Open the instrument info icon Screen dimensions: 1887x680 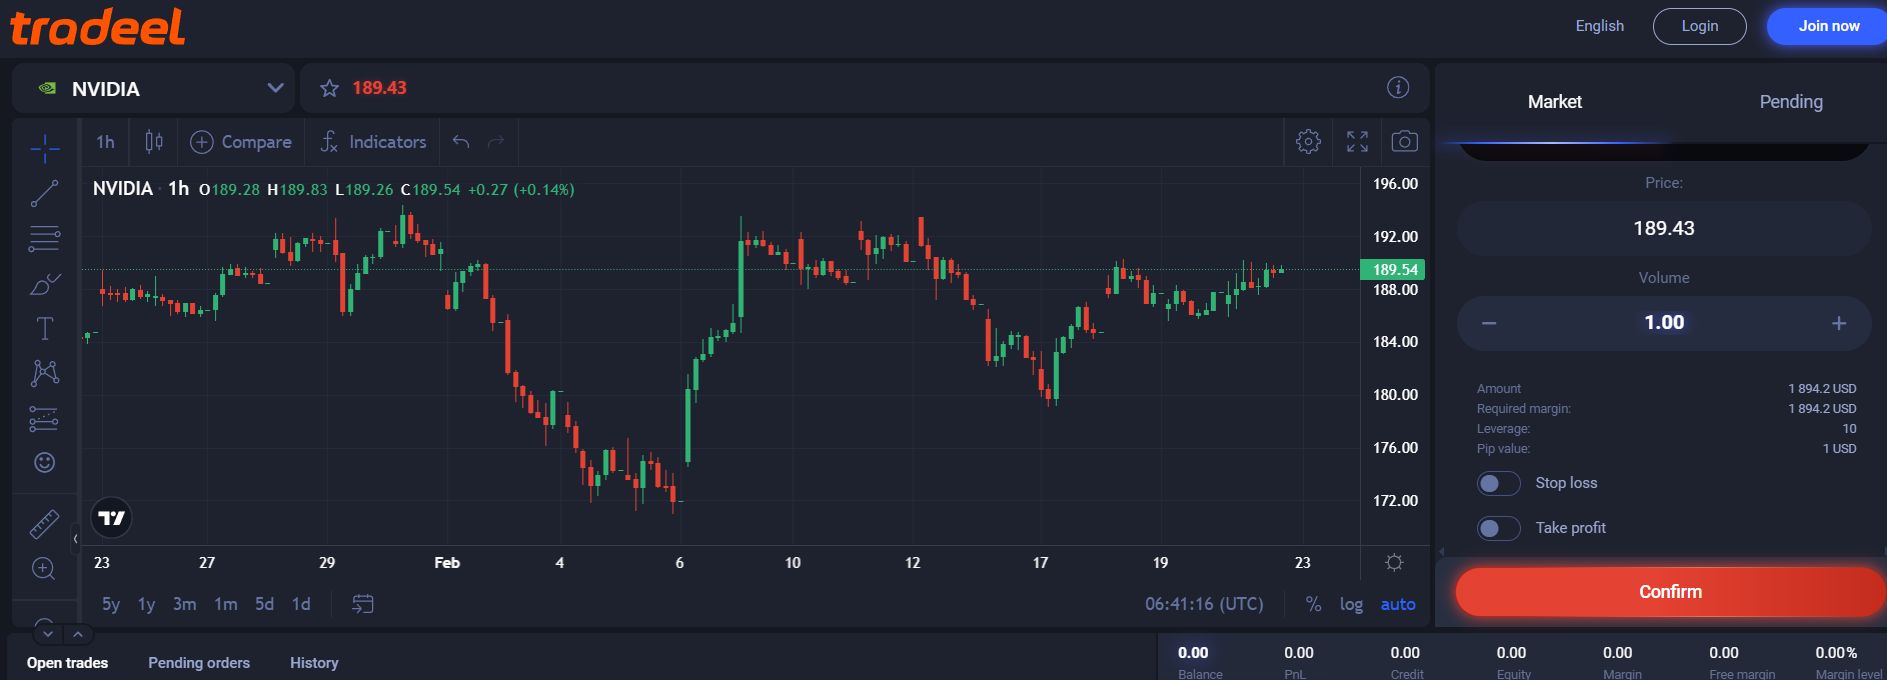click(1398, 88)
